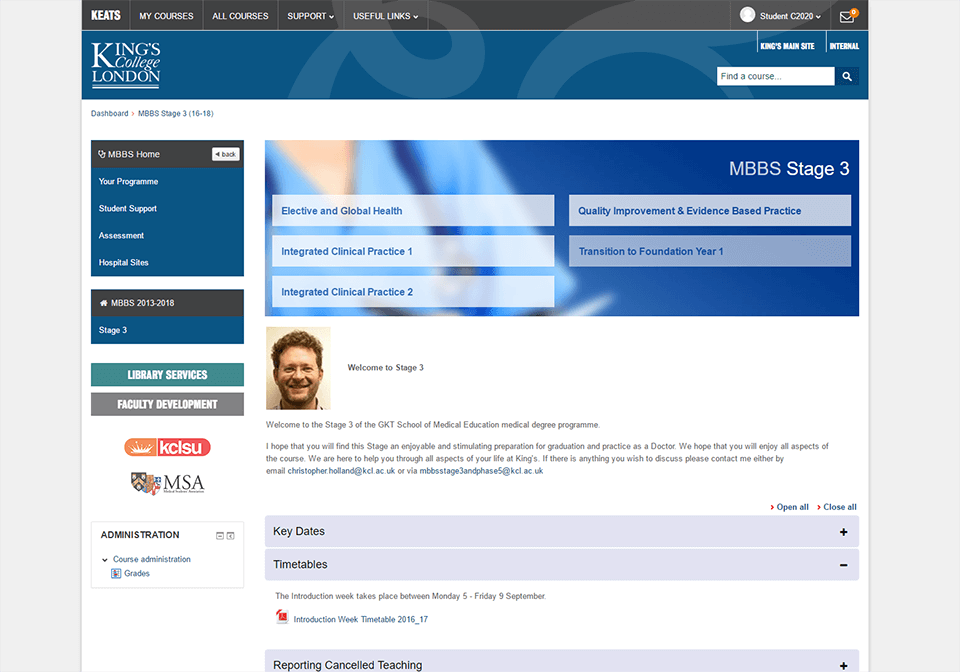Open Faculty Development banner
This screenshot has width=960, height=672.
pyautogui.click(x=167, y=404)
